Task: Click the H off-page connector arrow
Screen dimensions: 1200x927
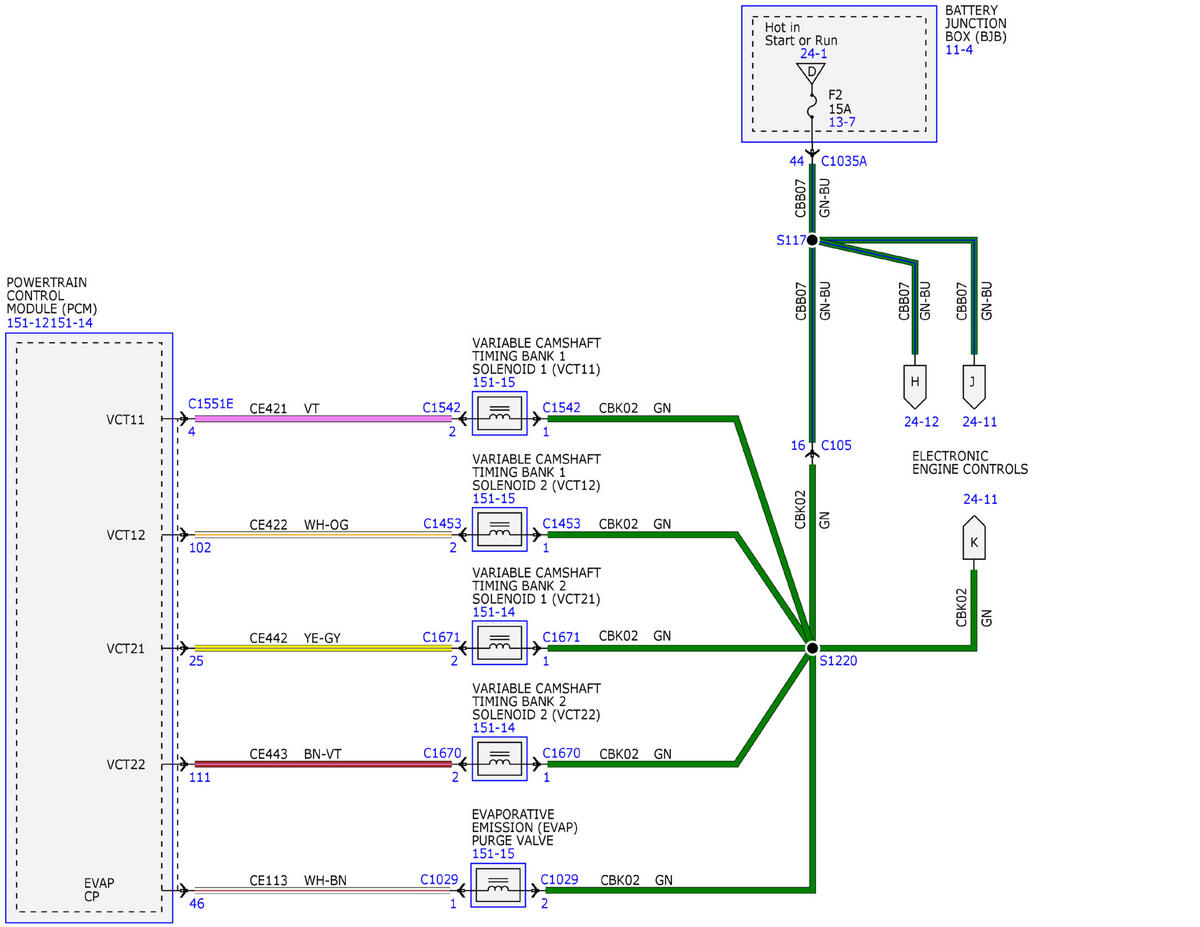Action: 914,384
